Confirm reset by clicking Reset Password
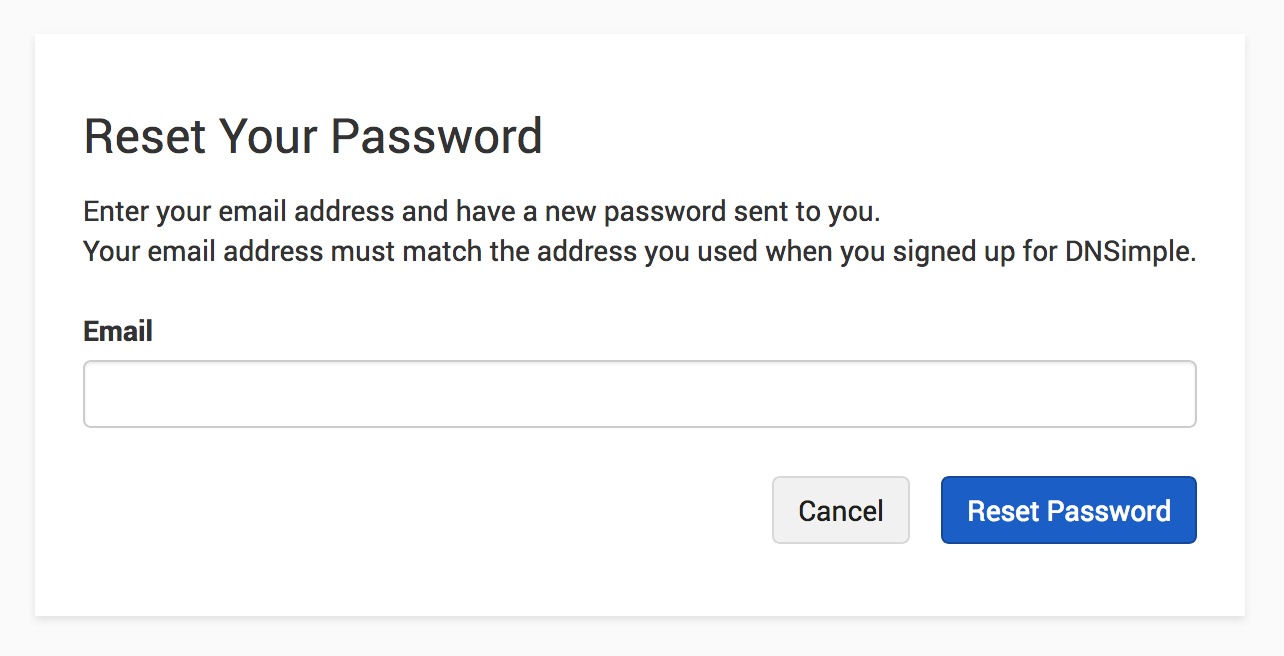This screenshot has height=656, width=1284. 1068,510
